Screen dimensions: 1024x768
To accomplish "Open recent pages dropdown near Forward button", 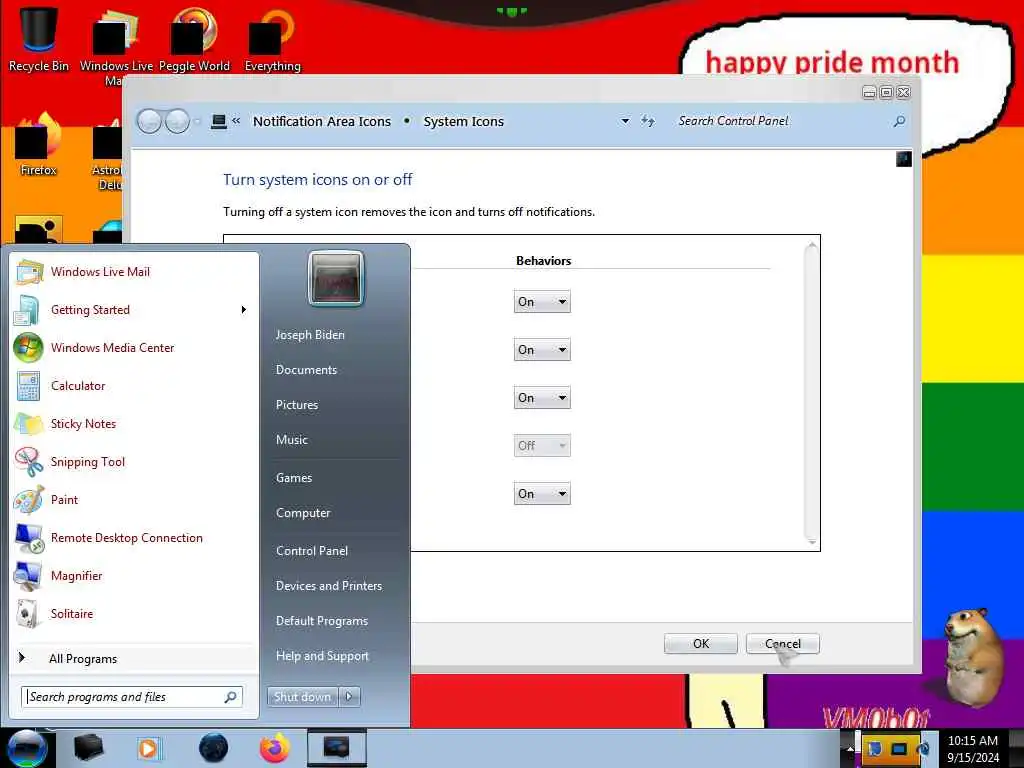I will point(197,121).
